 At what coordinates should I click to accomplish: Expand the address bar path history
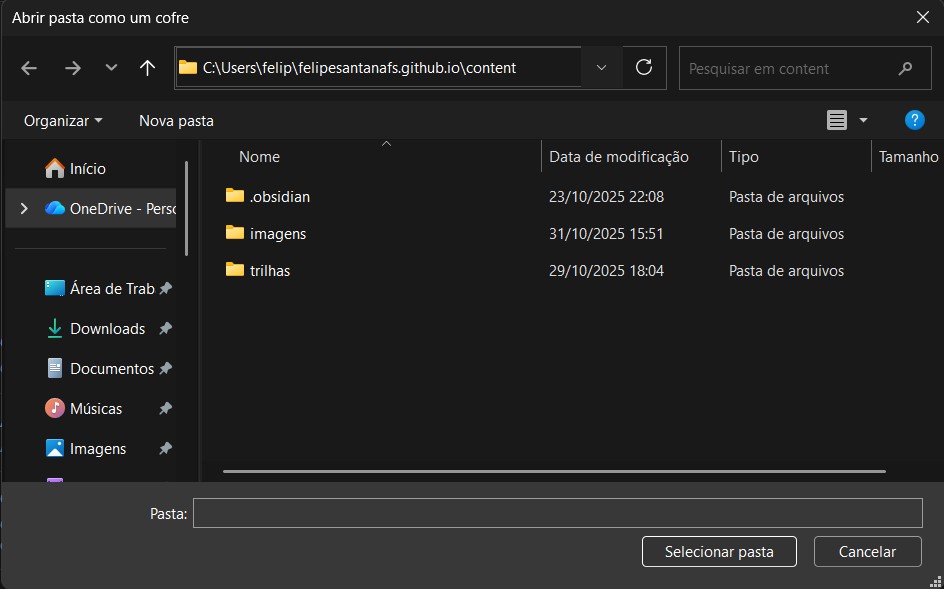[601, 68]
